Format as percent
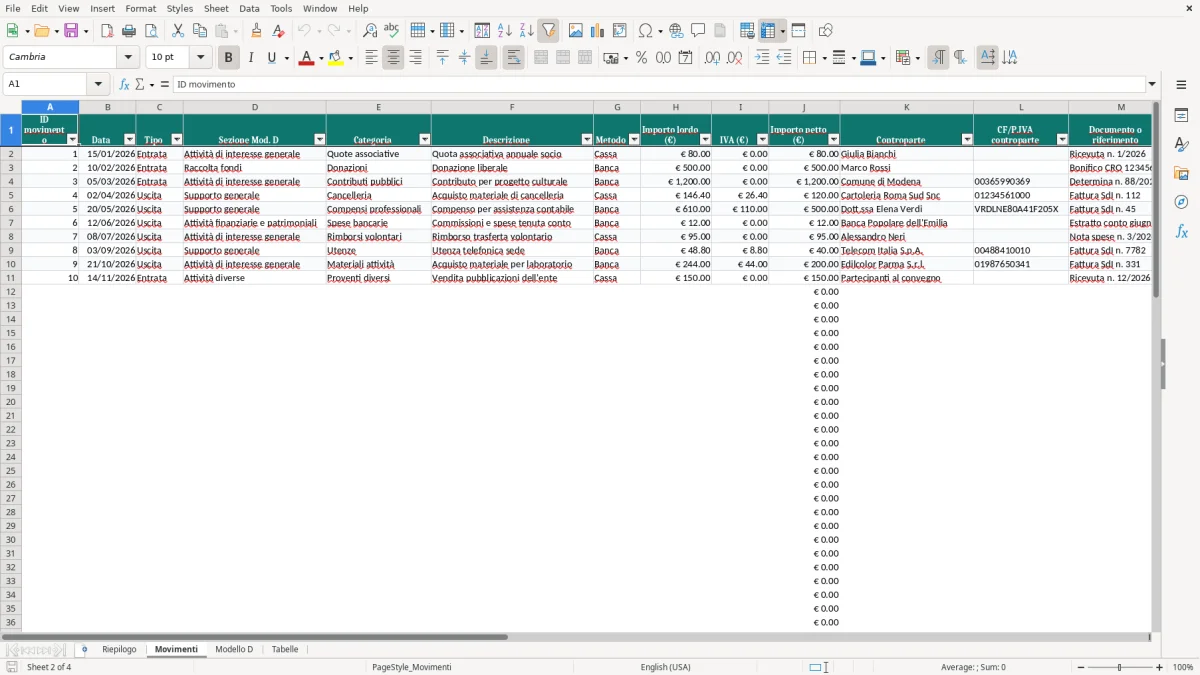1200x675 pixels. (x=641, y=58)
